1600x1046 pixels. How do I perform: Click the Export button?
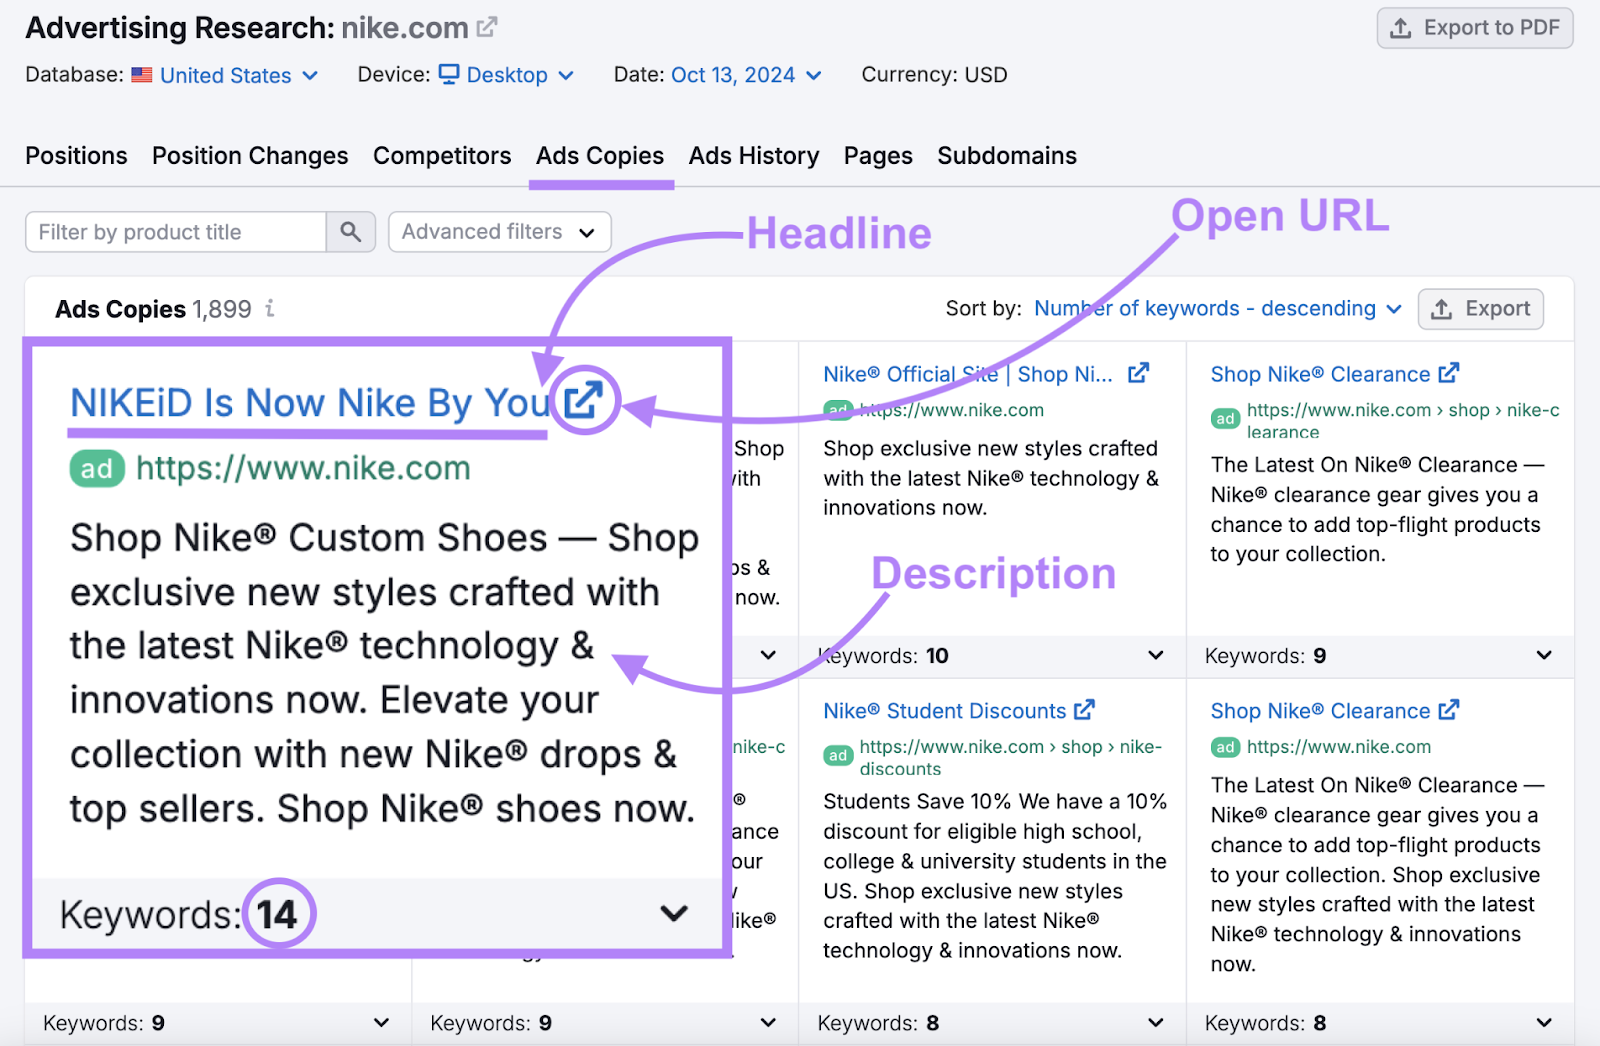(1480, 309)
